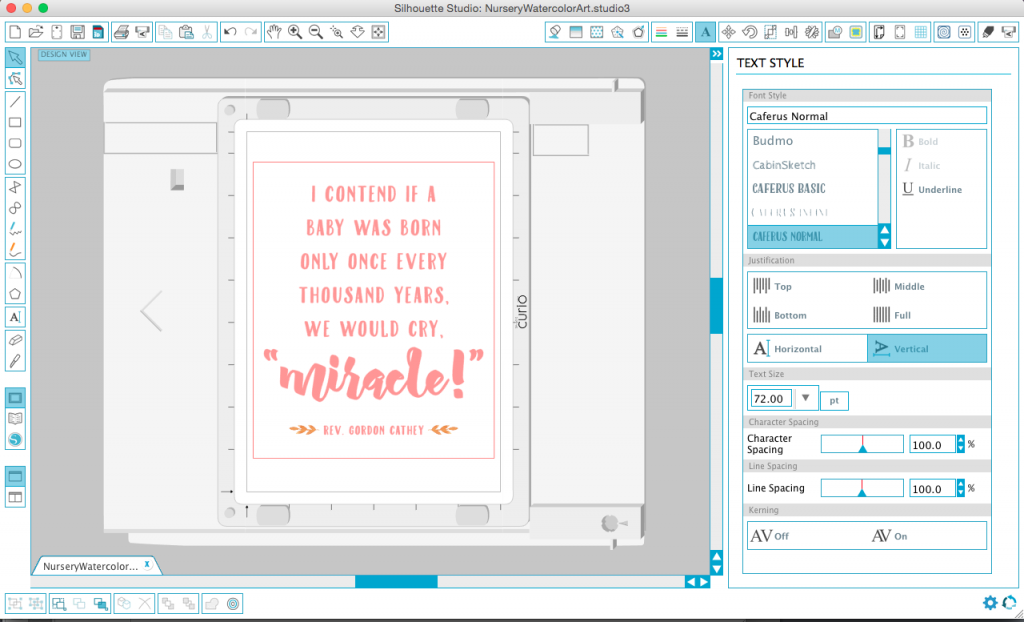This screenshot has height=622, width=1024.
Task: Click the pt unit button
Action: point(834,401)
